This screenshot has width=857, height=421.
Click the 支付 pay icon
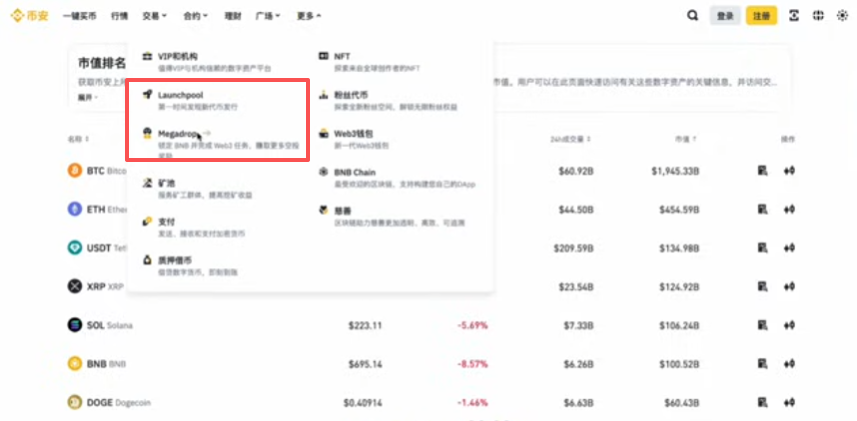tap(147, 221)
